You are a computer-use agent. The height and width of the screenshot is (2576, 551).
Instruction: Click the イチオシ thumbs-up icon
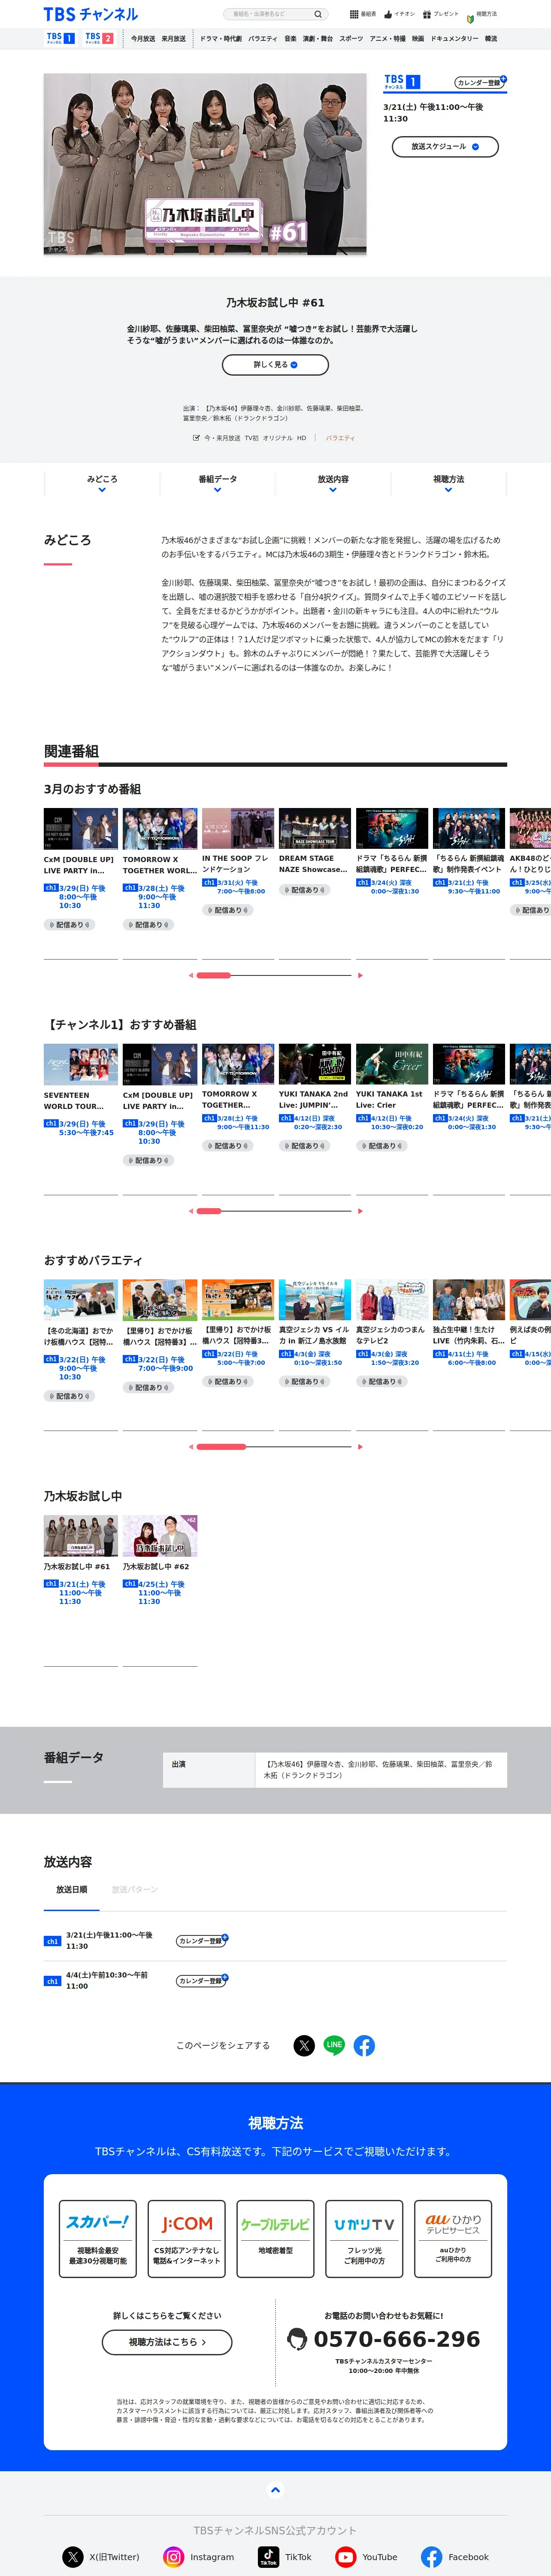pos(388,14)
